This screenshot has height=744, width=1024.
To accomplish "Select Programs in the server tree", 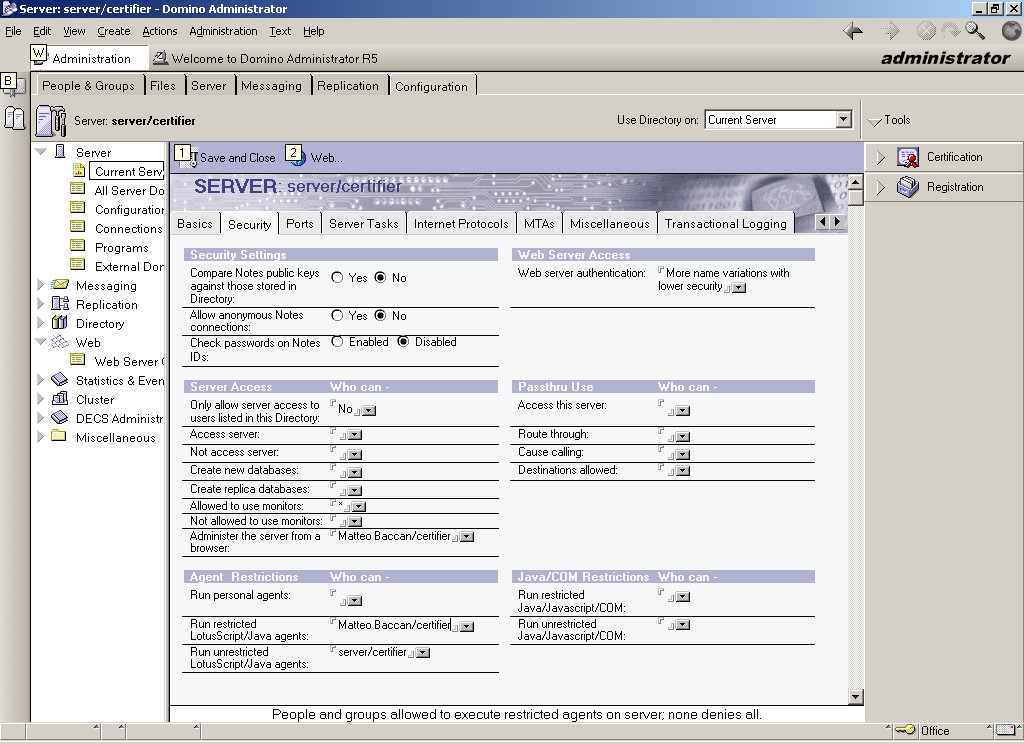I will tap(121, 247).
